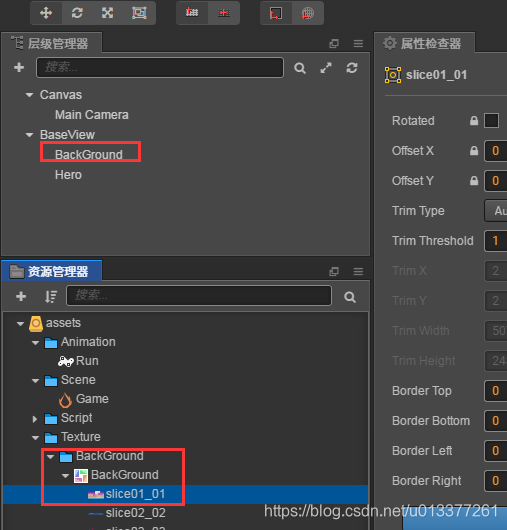Select the Main Camera node
The width and height of the screenshot is (507, 530).
coord(92,115)
